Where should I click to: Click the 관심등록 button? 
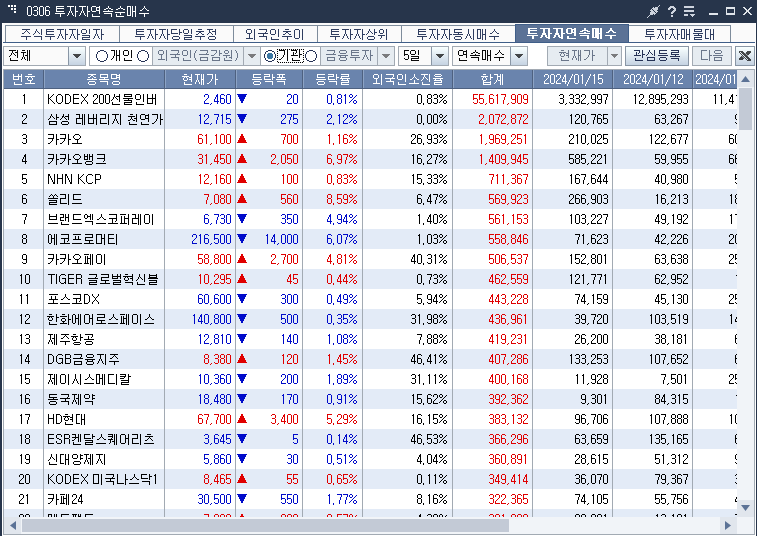click(x=657, y=56)
